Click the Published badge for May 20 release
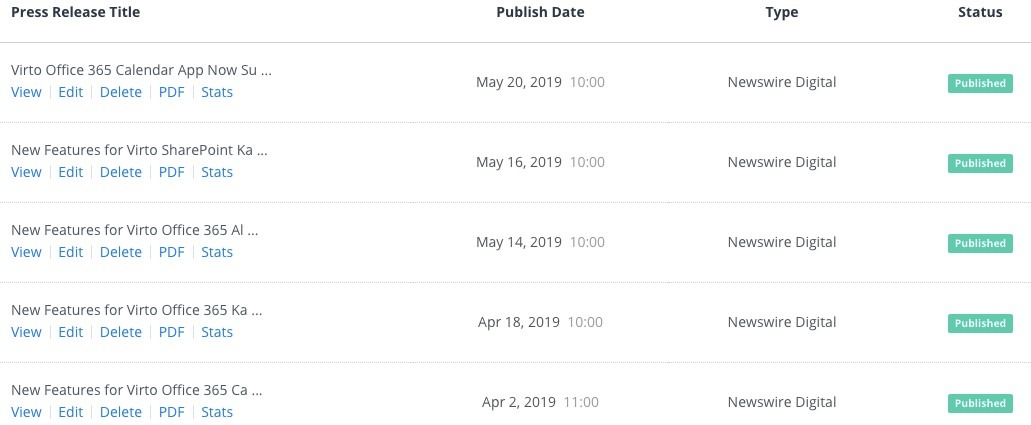This screenshot has width=1031, height=425. coord(980,84)
